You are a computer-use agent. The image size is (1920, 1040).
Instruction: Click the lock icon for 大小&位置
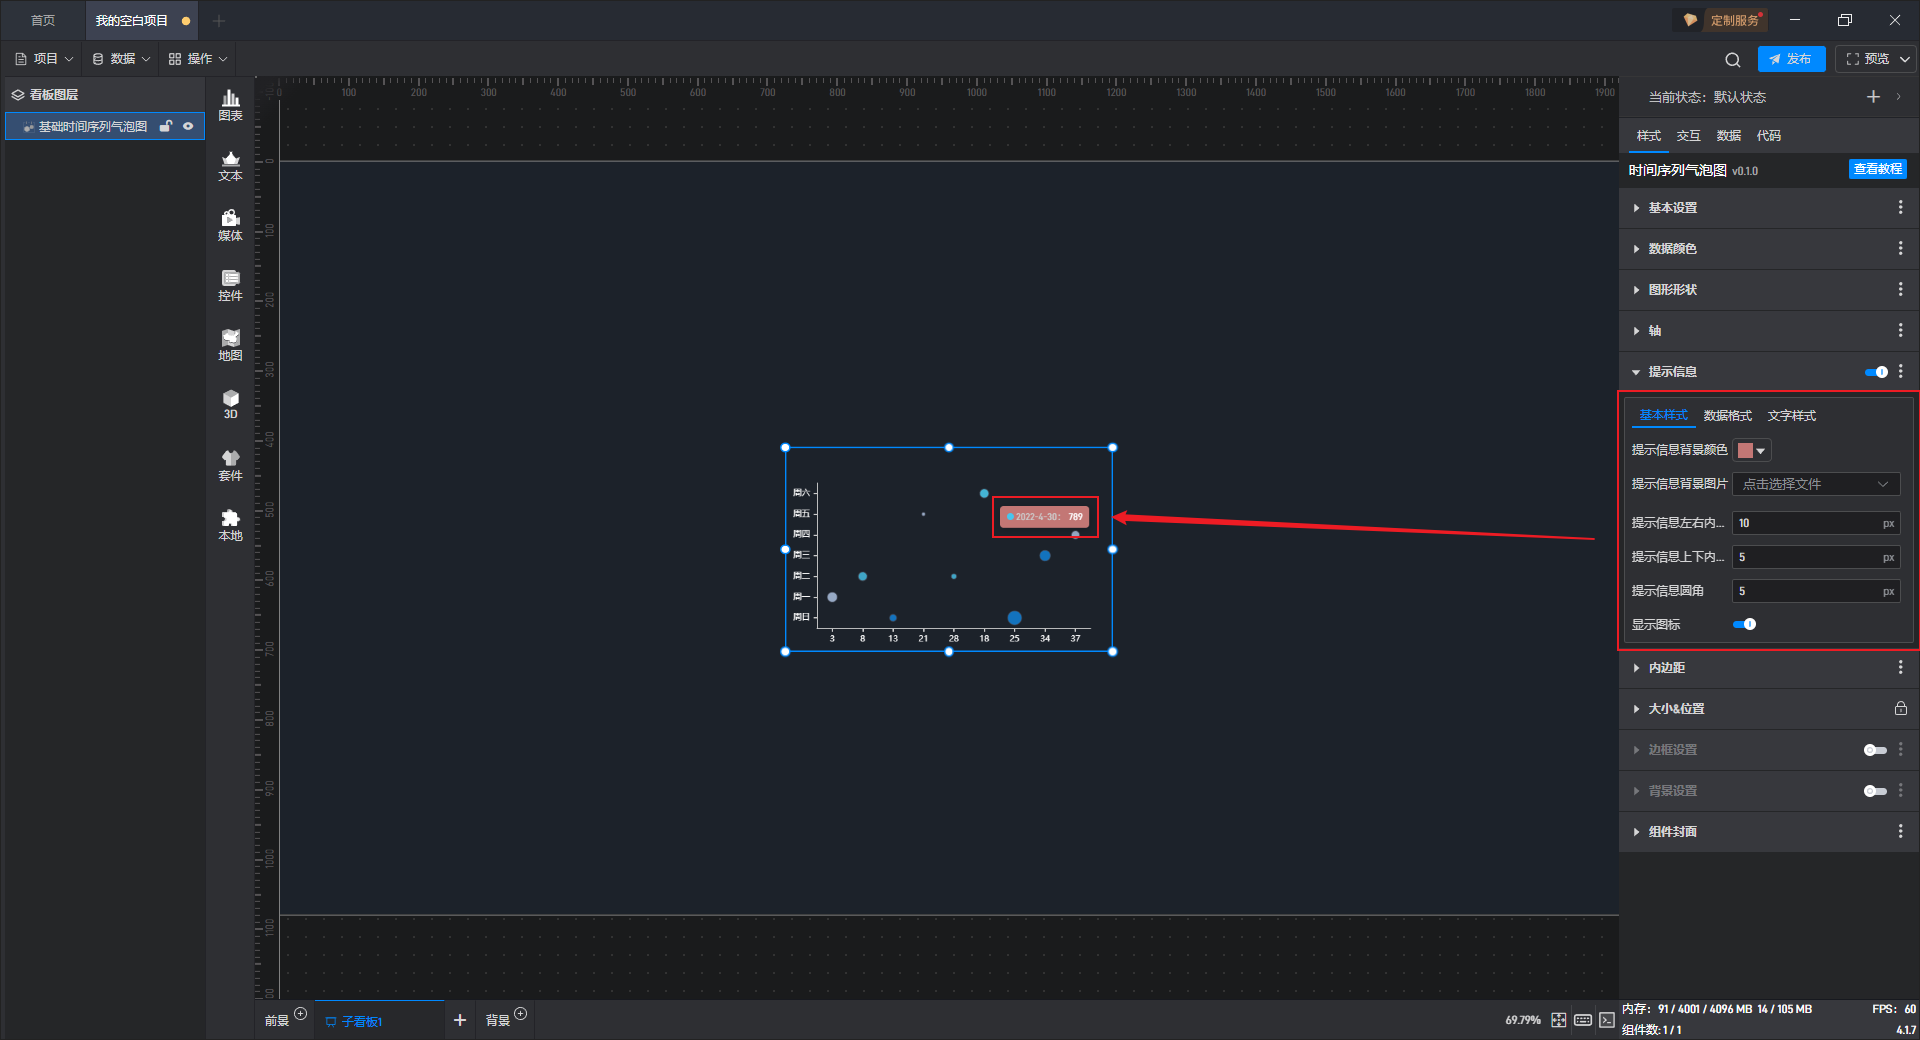pos(1900,708)
